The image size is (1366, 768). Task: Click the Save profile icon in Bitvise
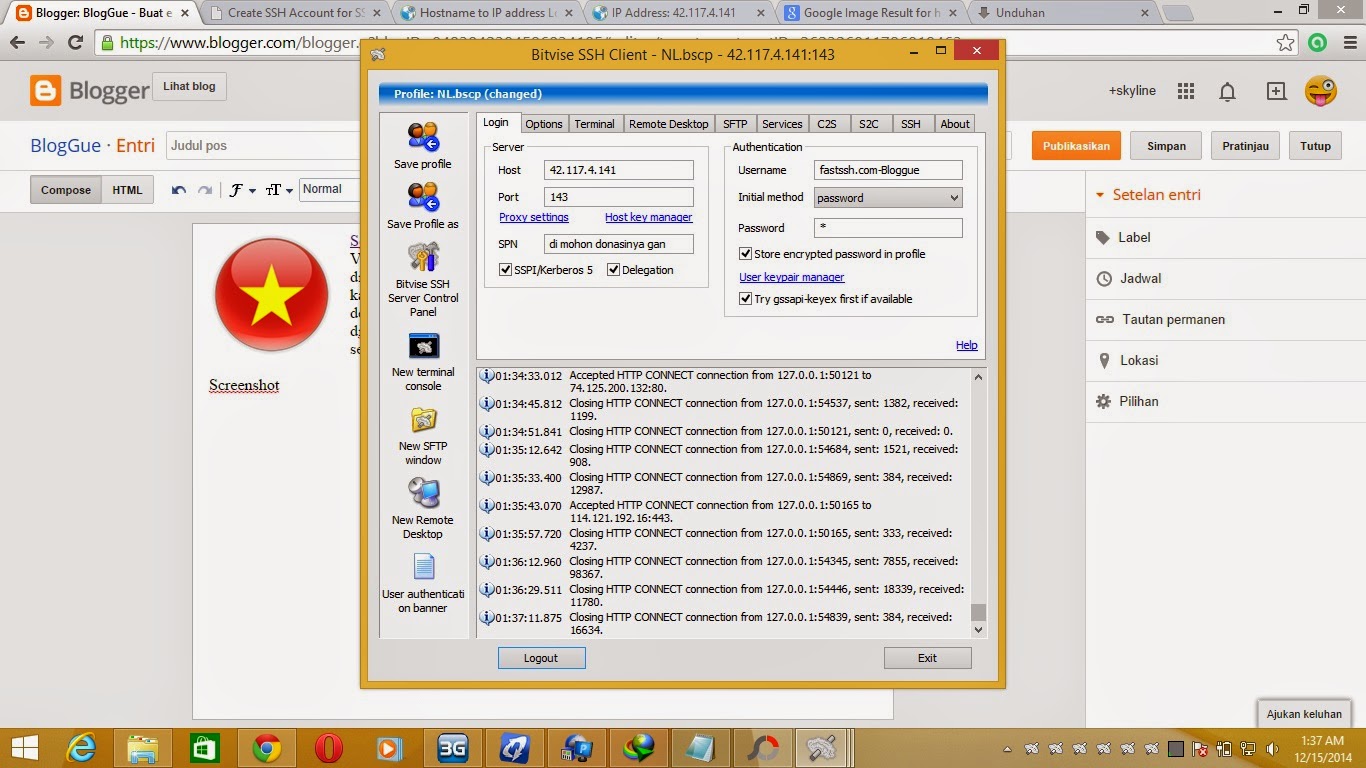(423, 137)
